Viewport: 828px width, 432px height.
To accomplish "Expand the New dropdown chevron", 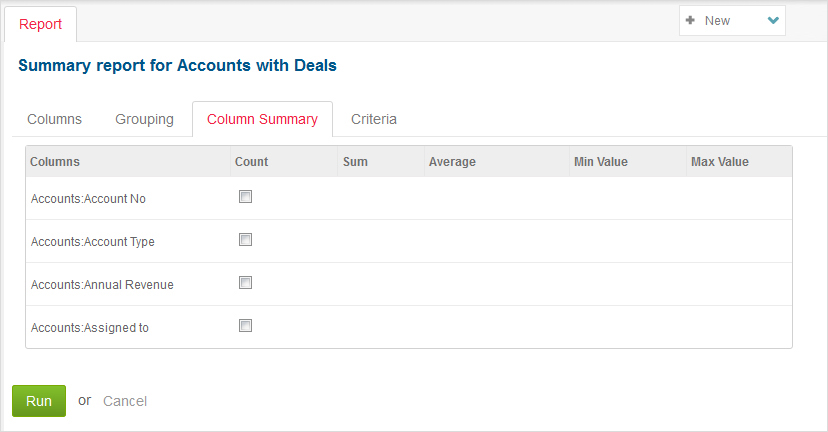I will click(x=773, y=21).
